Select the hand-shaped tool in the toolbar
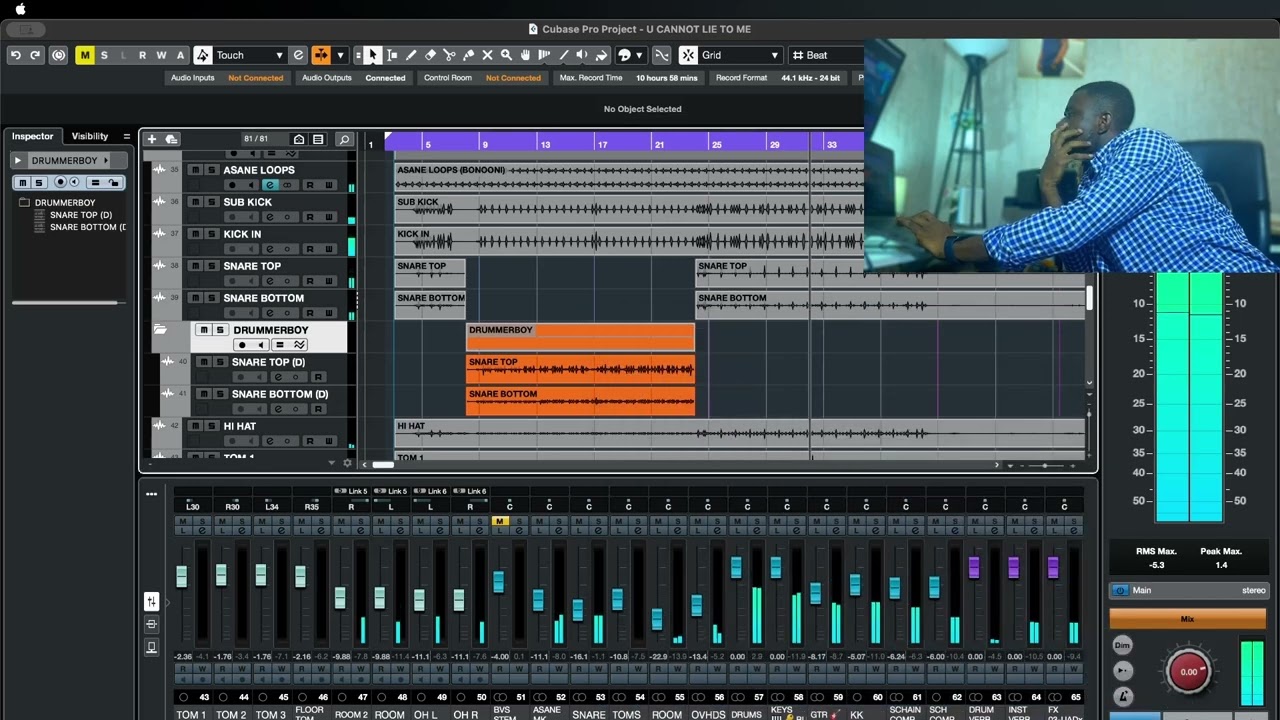This screenshot has width=1280, height=720. [x=525, y=55]
